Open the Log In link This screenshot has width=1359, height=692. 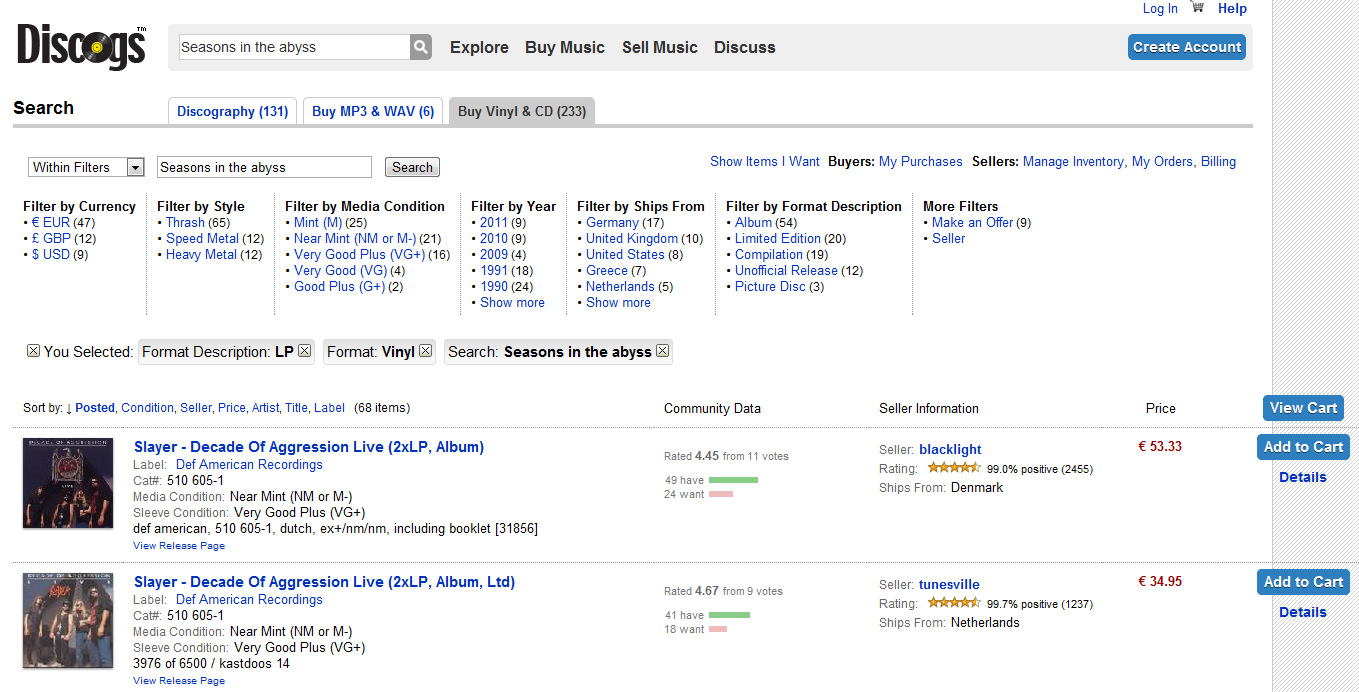(1160, 8)
